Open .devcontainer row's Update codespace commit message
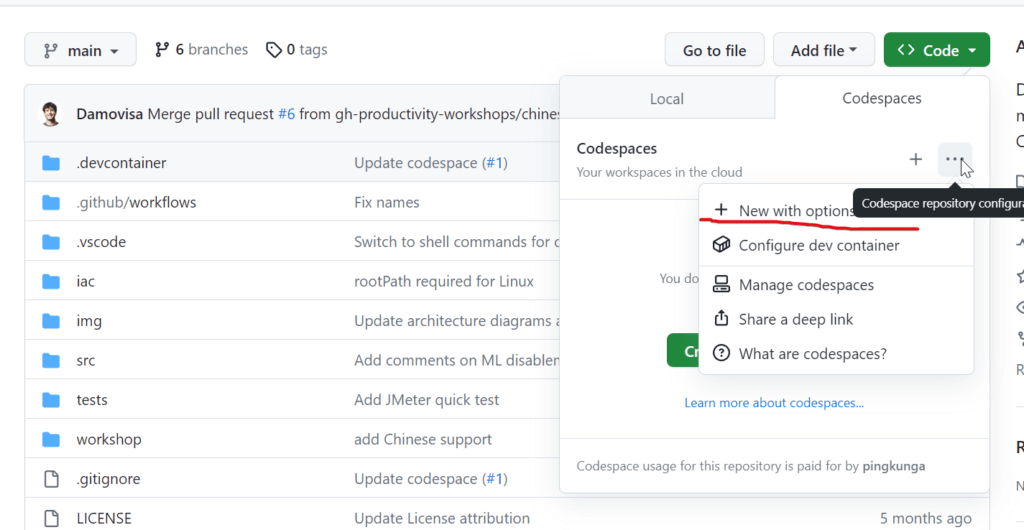This screenshot has height=530, width=1024. (x=415, y=163)
